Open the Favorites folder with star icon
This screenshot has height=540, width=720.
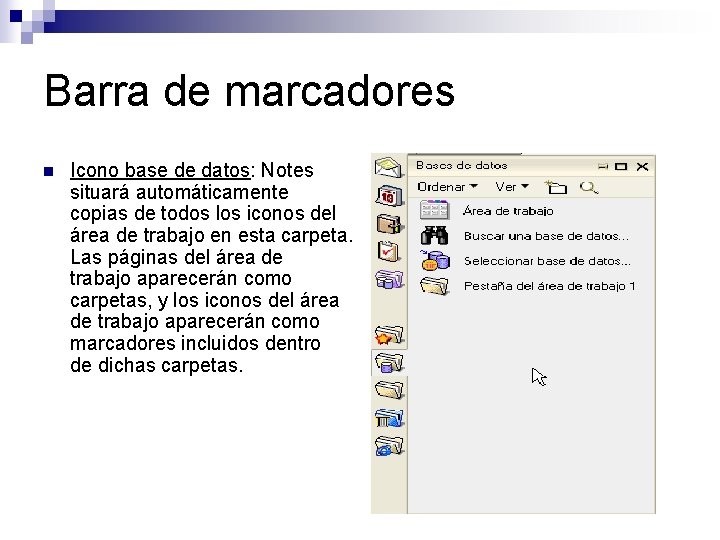click(x=388, y=335)
